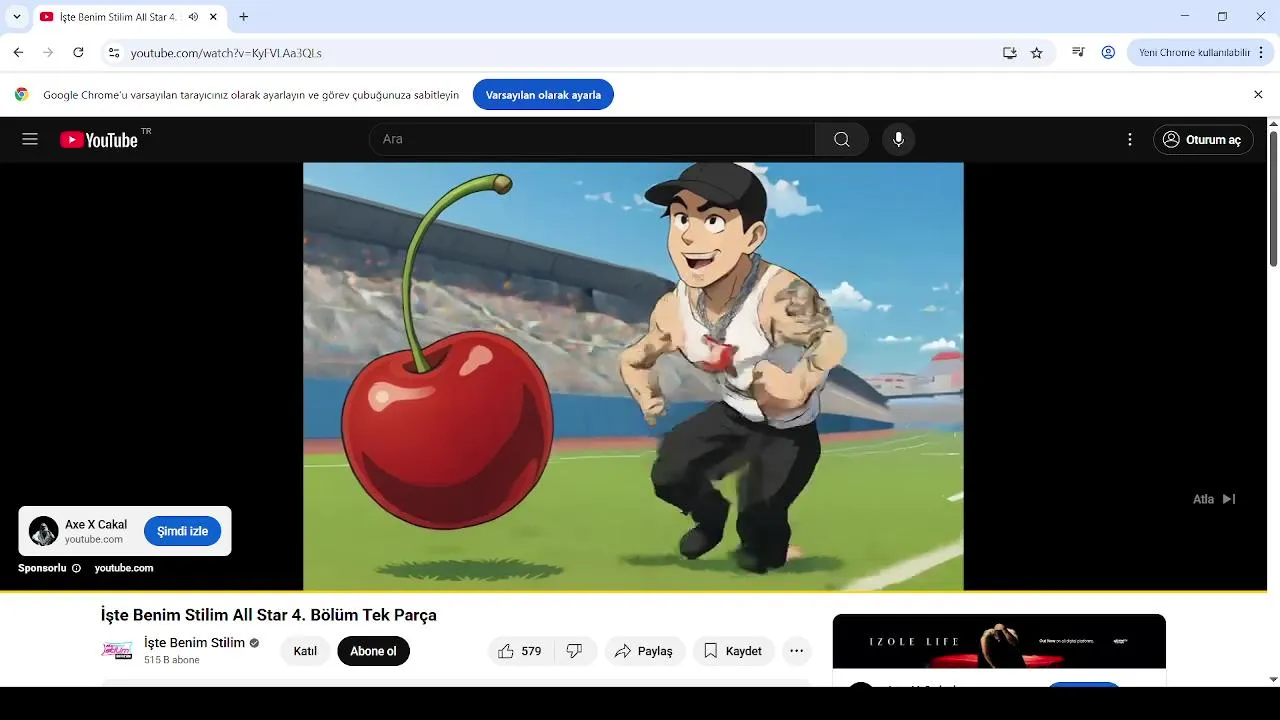Type in the Ara search field
The height and width of the screenshot is (720, 1280).
(x=592, y=140)
